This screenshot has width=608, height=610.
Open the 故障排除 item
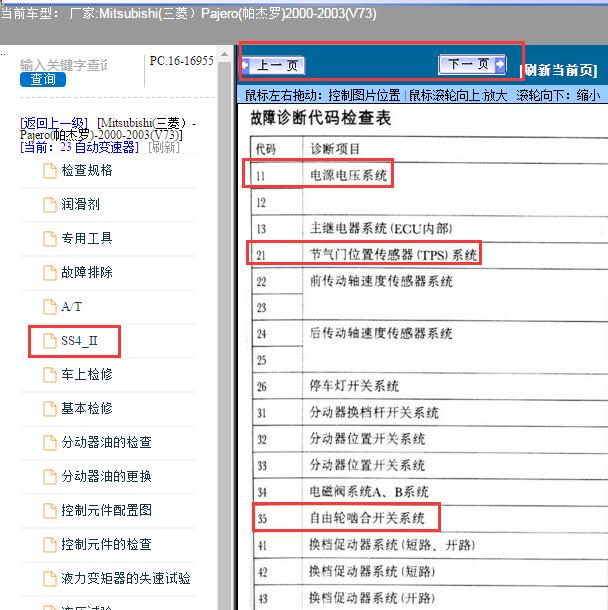(x=87, y=272)
